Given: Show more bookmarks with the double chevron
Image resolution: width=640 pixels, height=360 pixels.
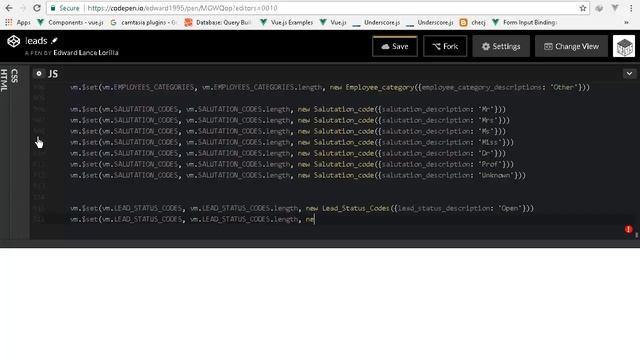Looking at the screenshot, I should point(626,22).
